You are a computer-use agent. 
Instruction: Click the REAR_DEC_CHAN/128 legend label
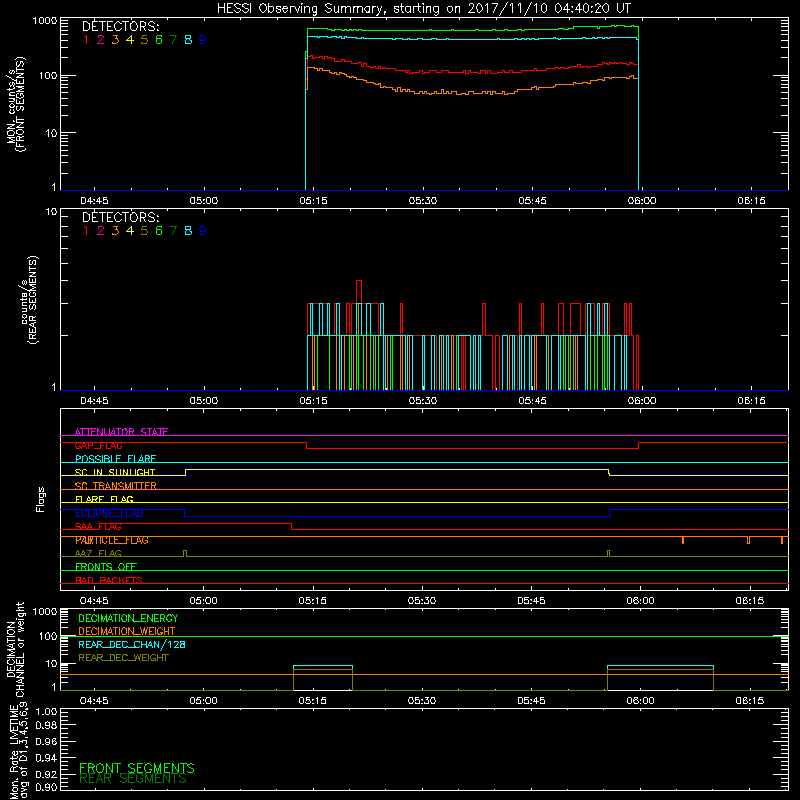[132, 645]
